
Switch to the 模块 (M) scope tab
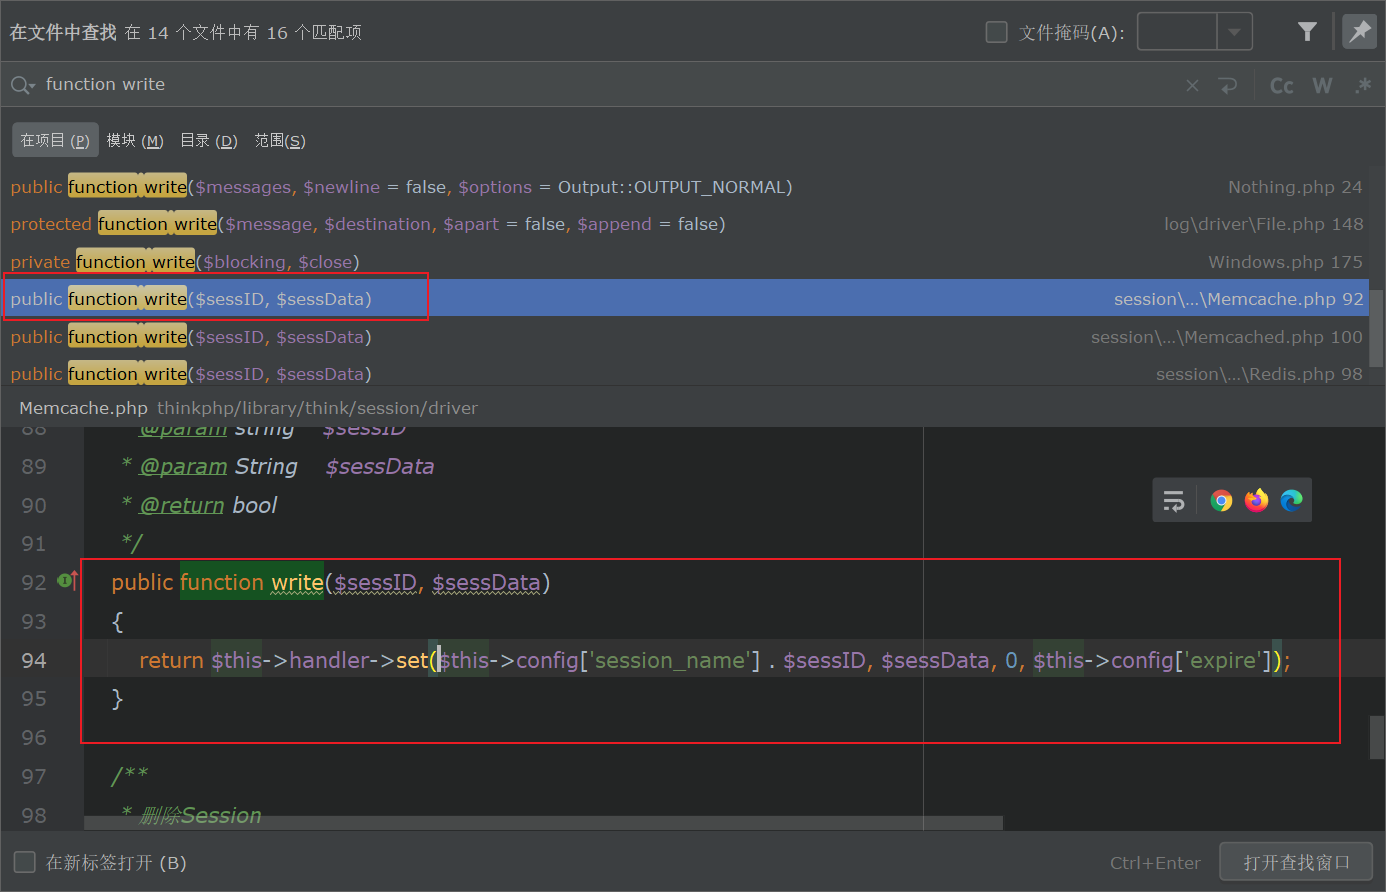[135, 141]
